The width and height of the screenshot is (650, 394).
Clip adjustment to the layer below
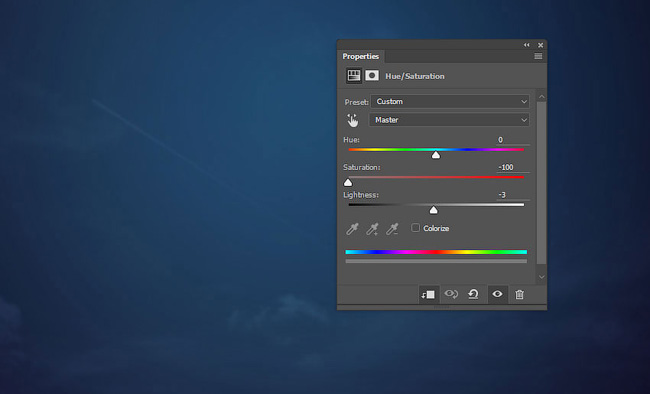pos(428,294)
